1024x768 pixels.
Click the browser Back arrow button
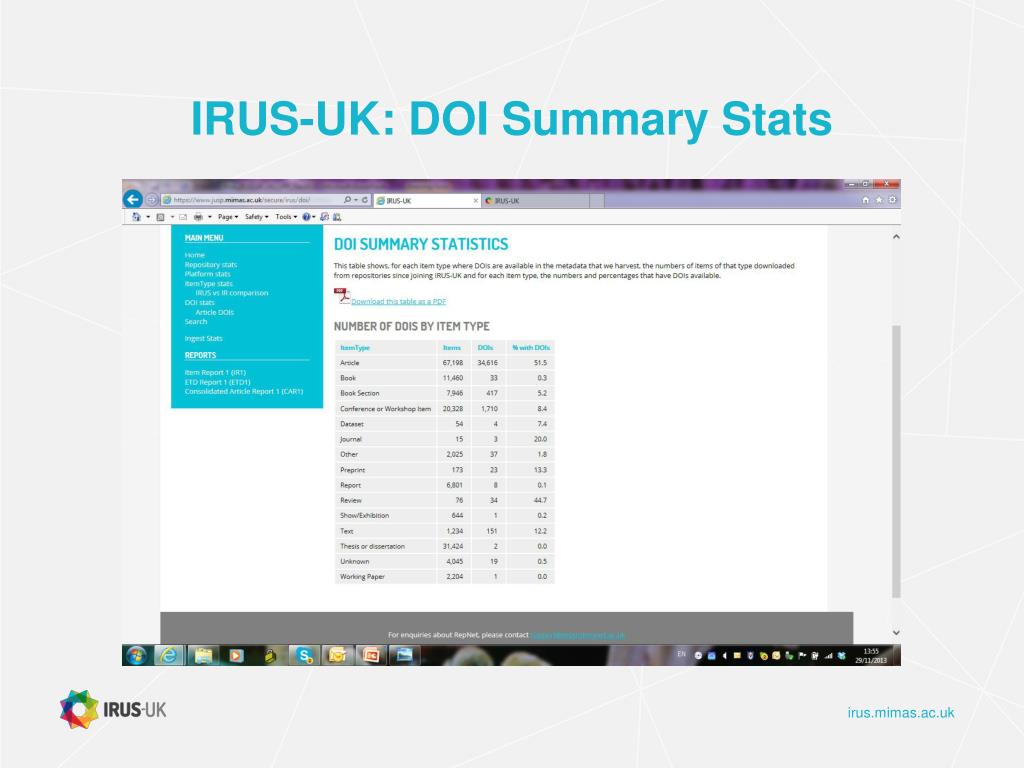(133, 199)
